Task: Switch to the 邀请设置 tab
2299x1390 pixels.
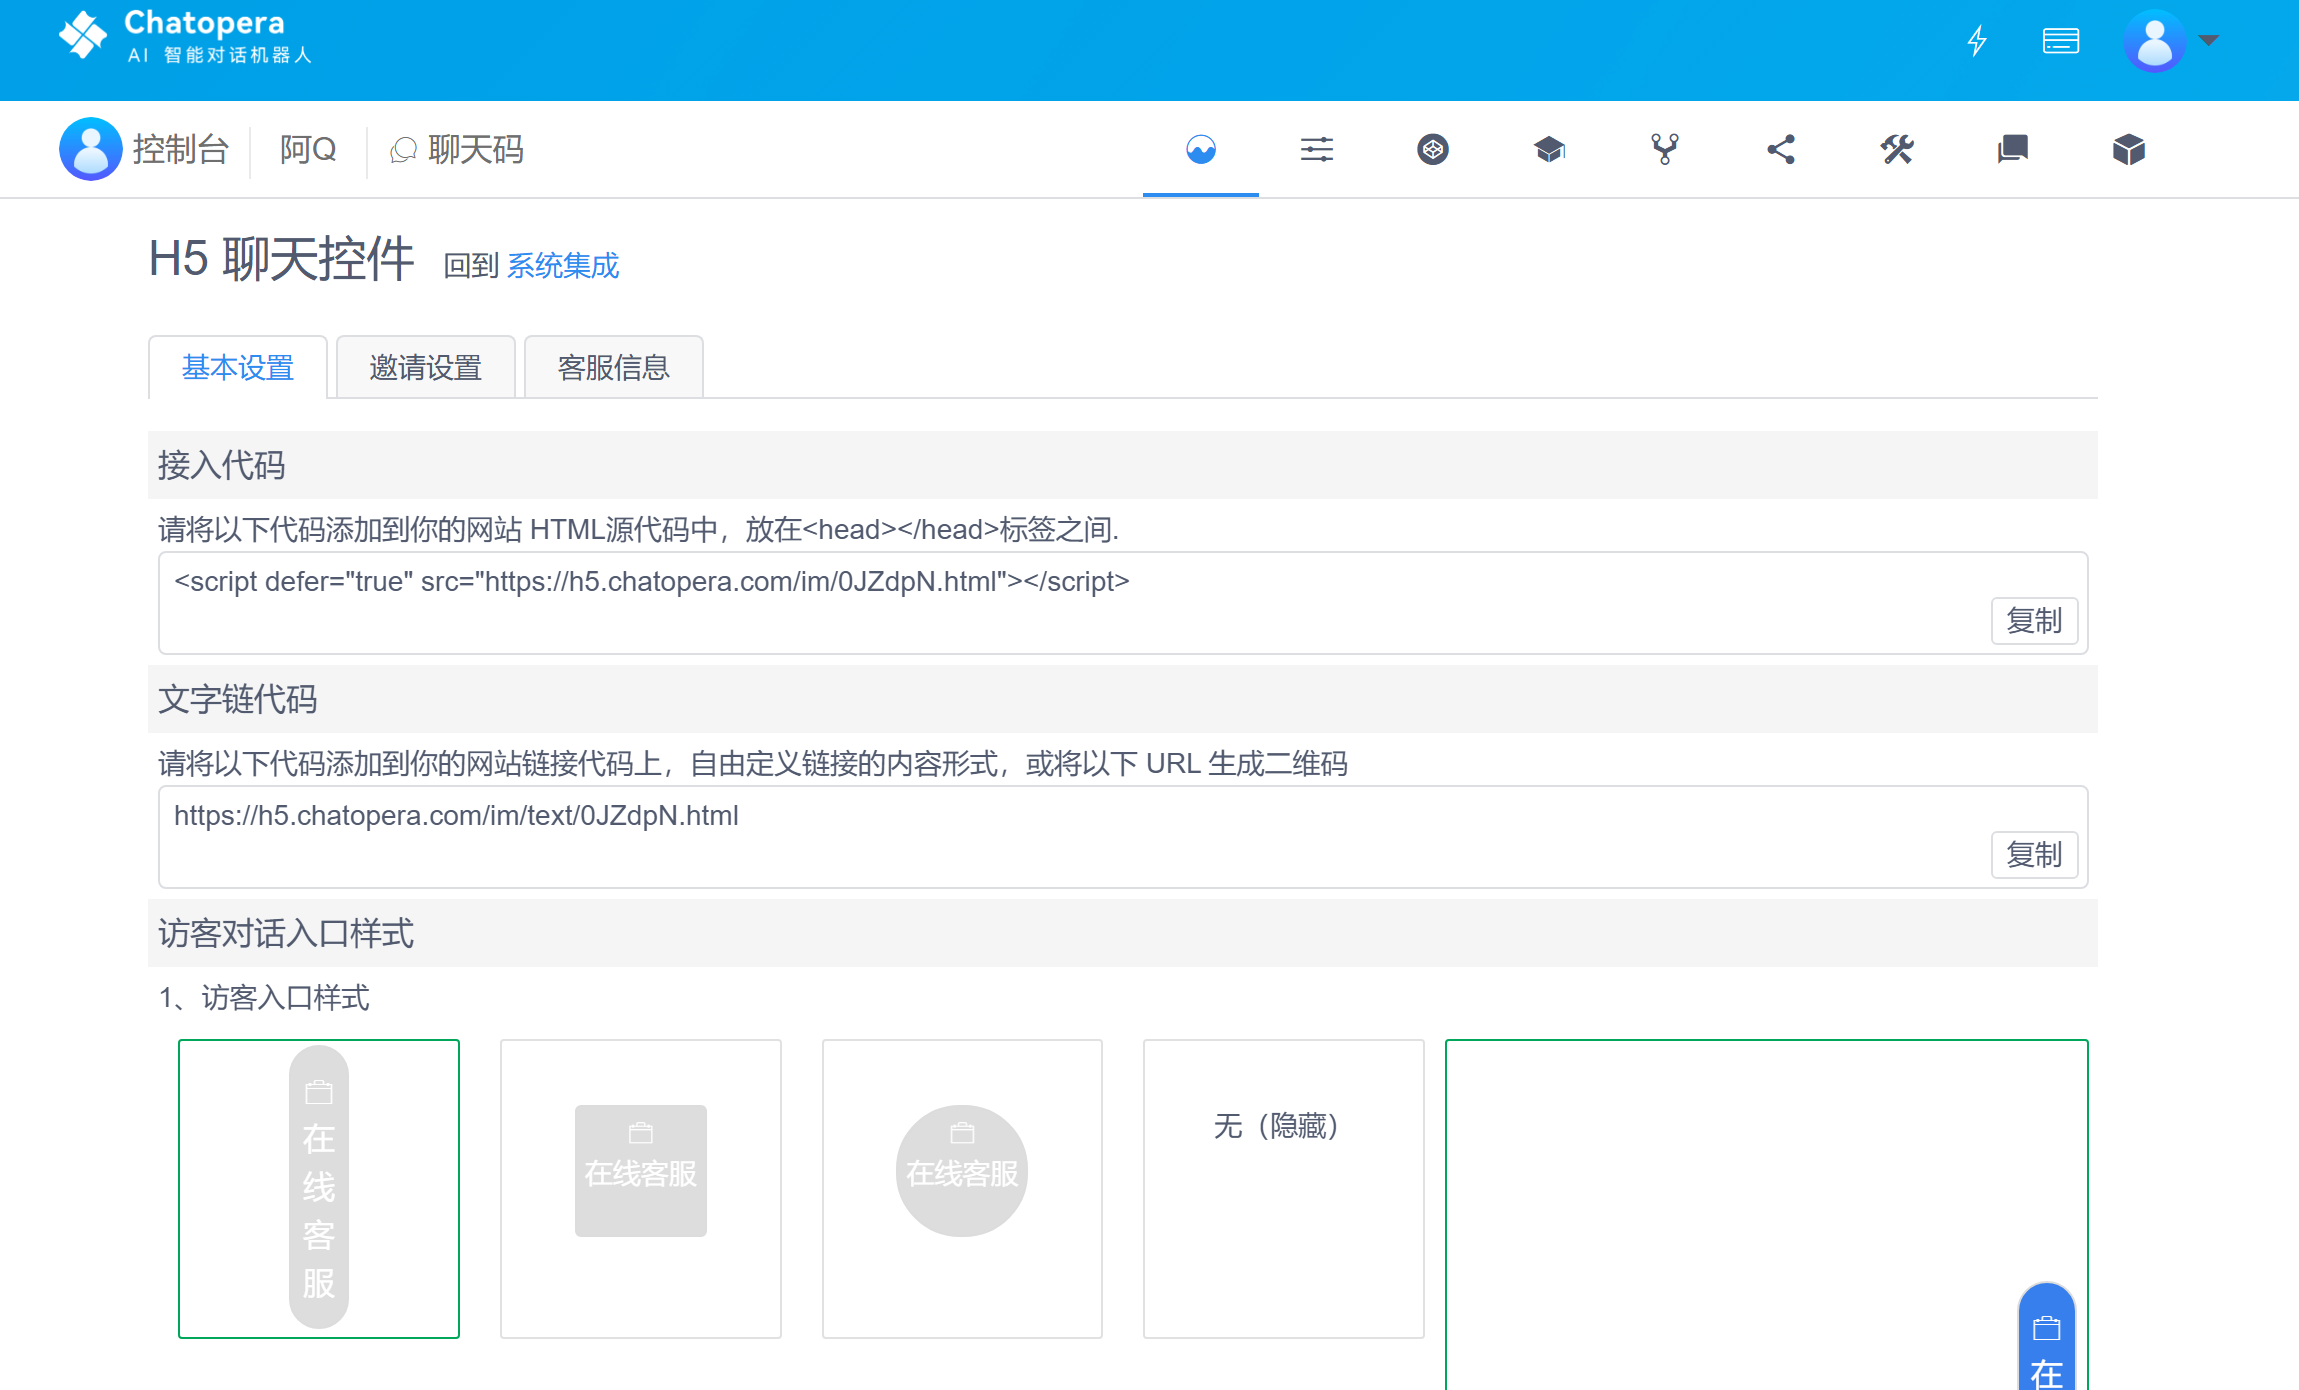Action: click(426, 367)
